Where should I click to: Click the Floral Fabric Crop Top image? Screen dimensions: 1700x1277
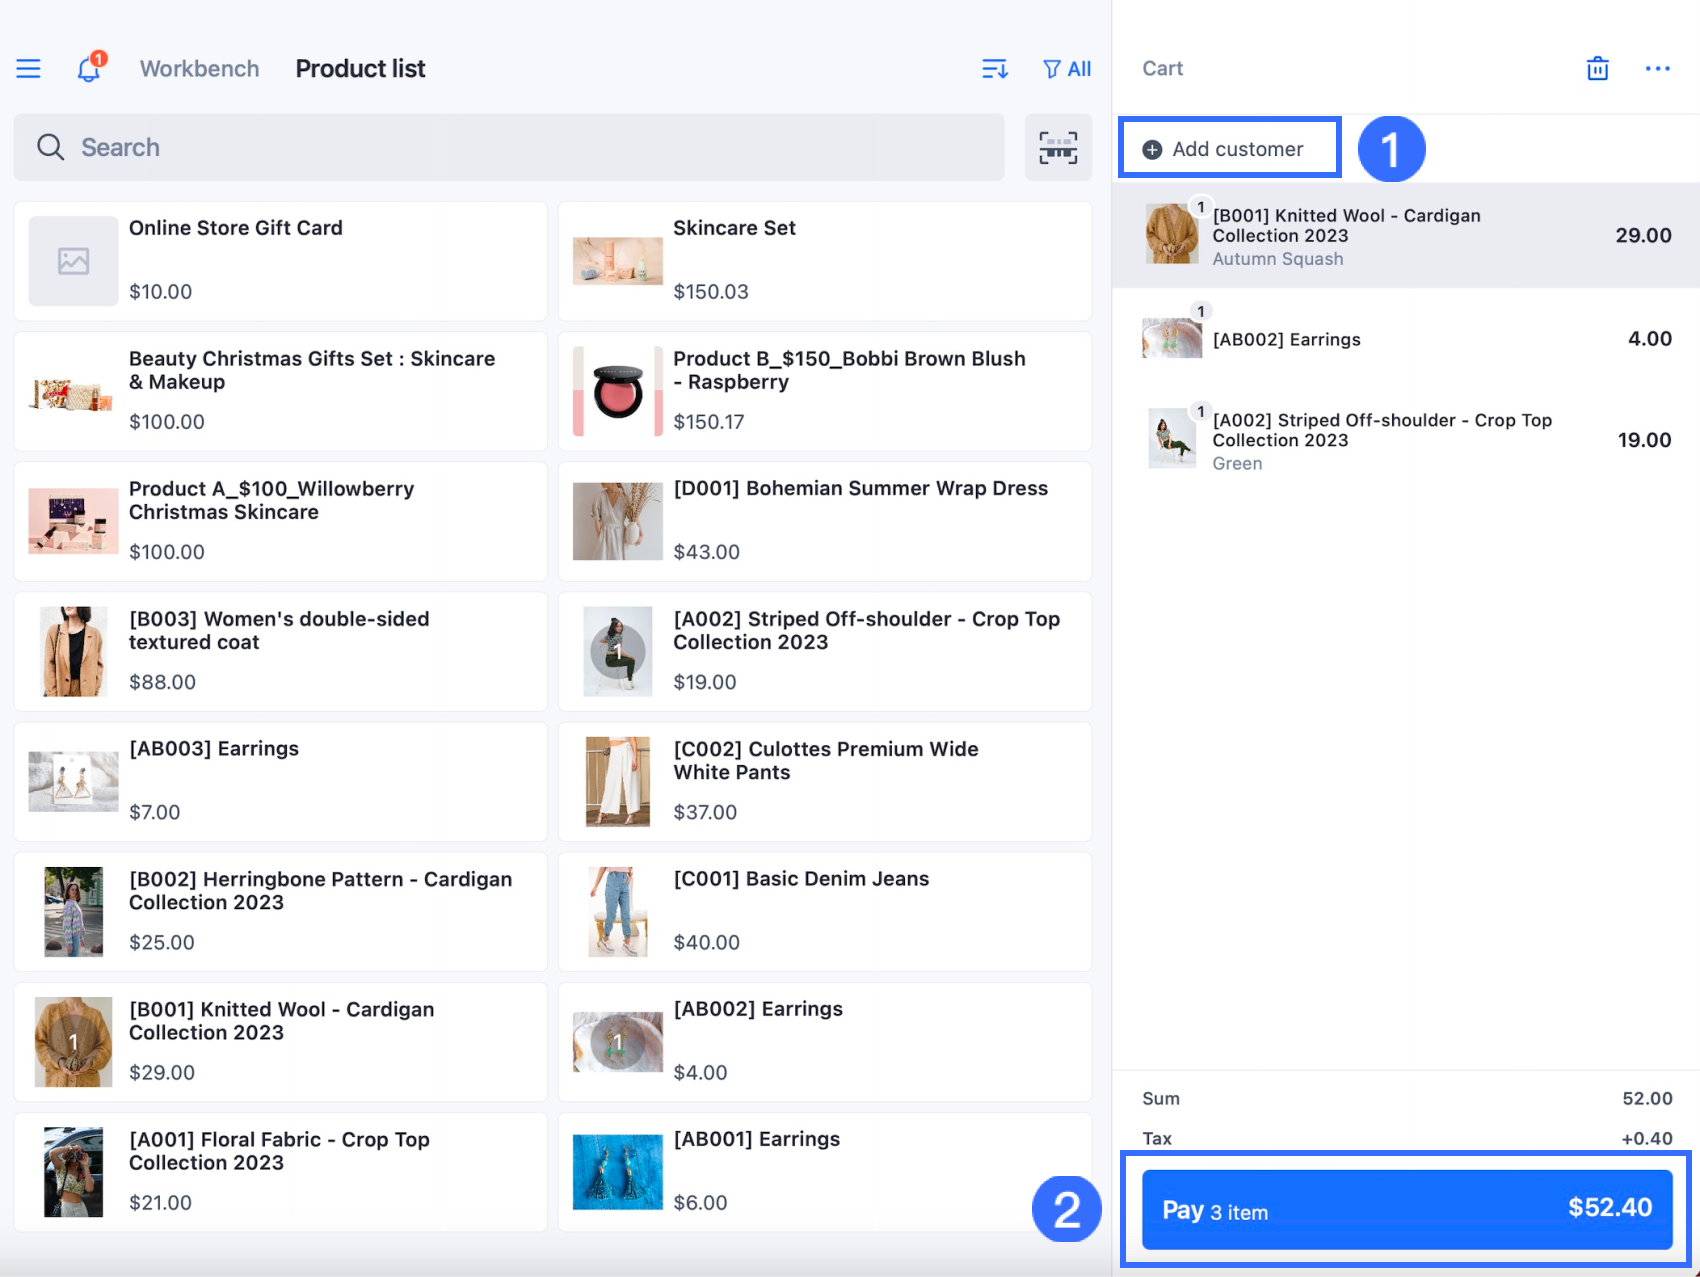[x=73, y=1171]
